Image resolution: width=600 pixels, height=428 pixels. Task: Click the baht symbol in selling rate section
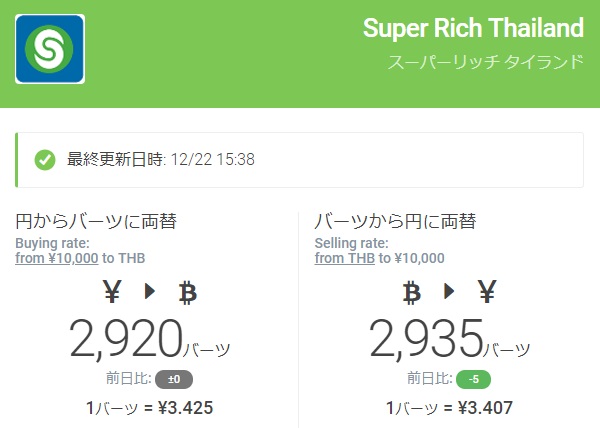pos(410,293)
